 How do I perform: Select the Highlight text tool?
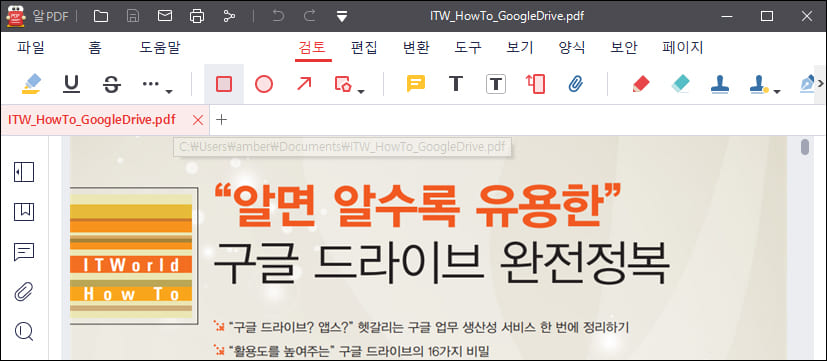click(32, 84)
